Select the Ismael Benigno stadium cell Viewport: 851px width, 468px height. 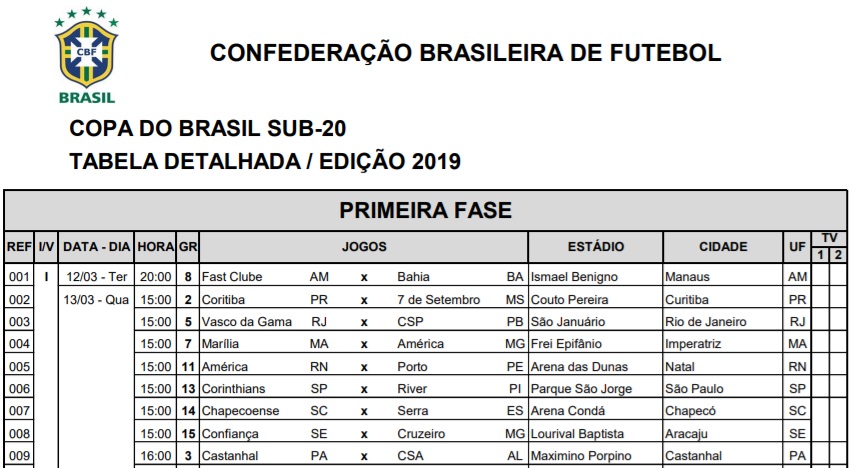coord(574,277)
